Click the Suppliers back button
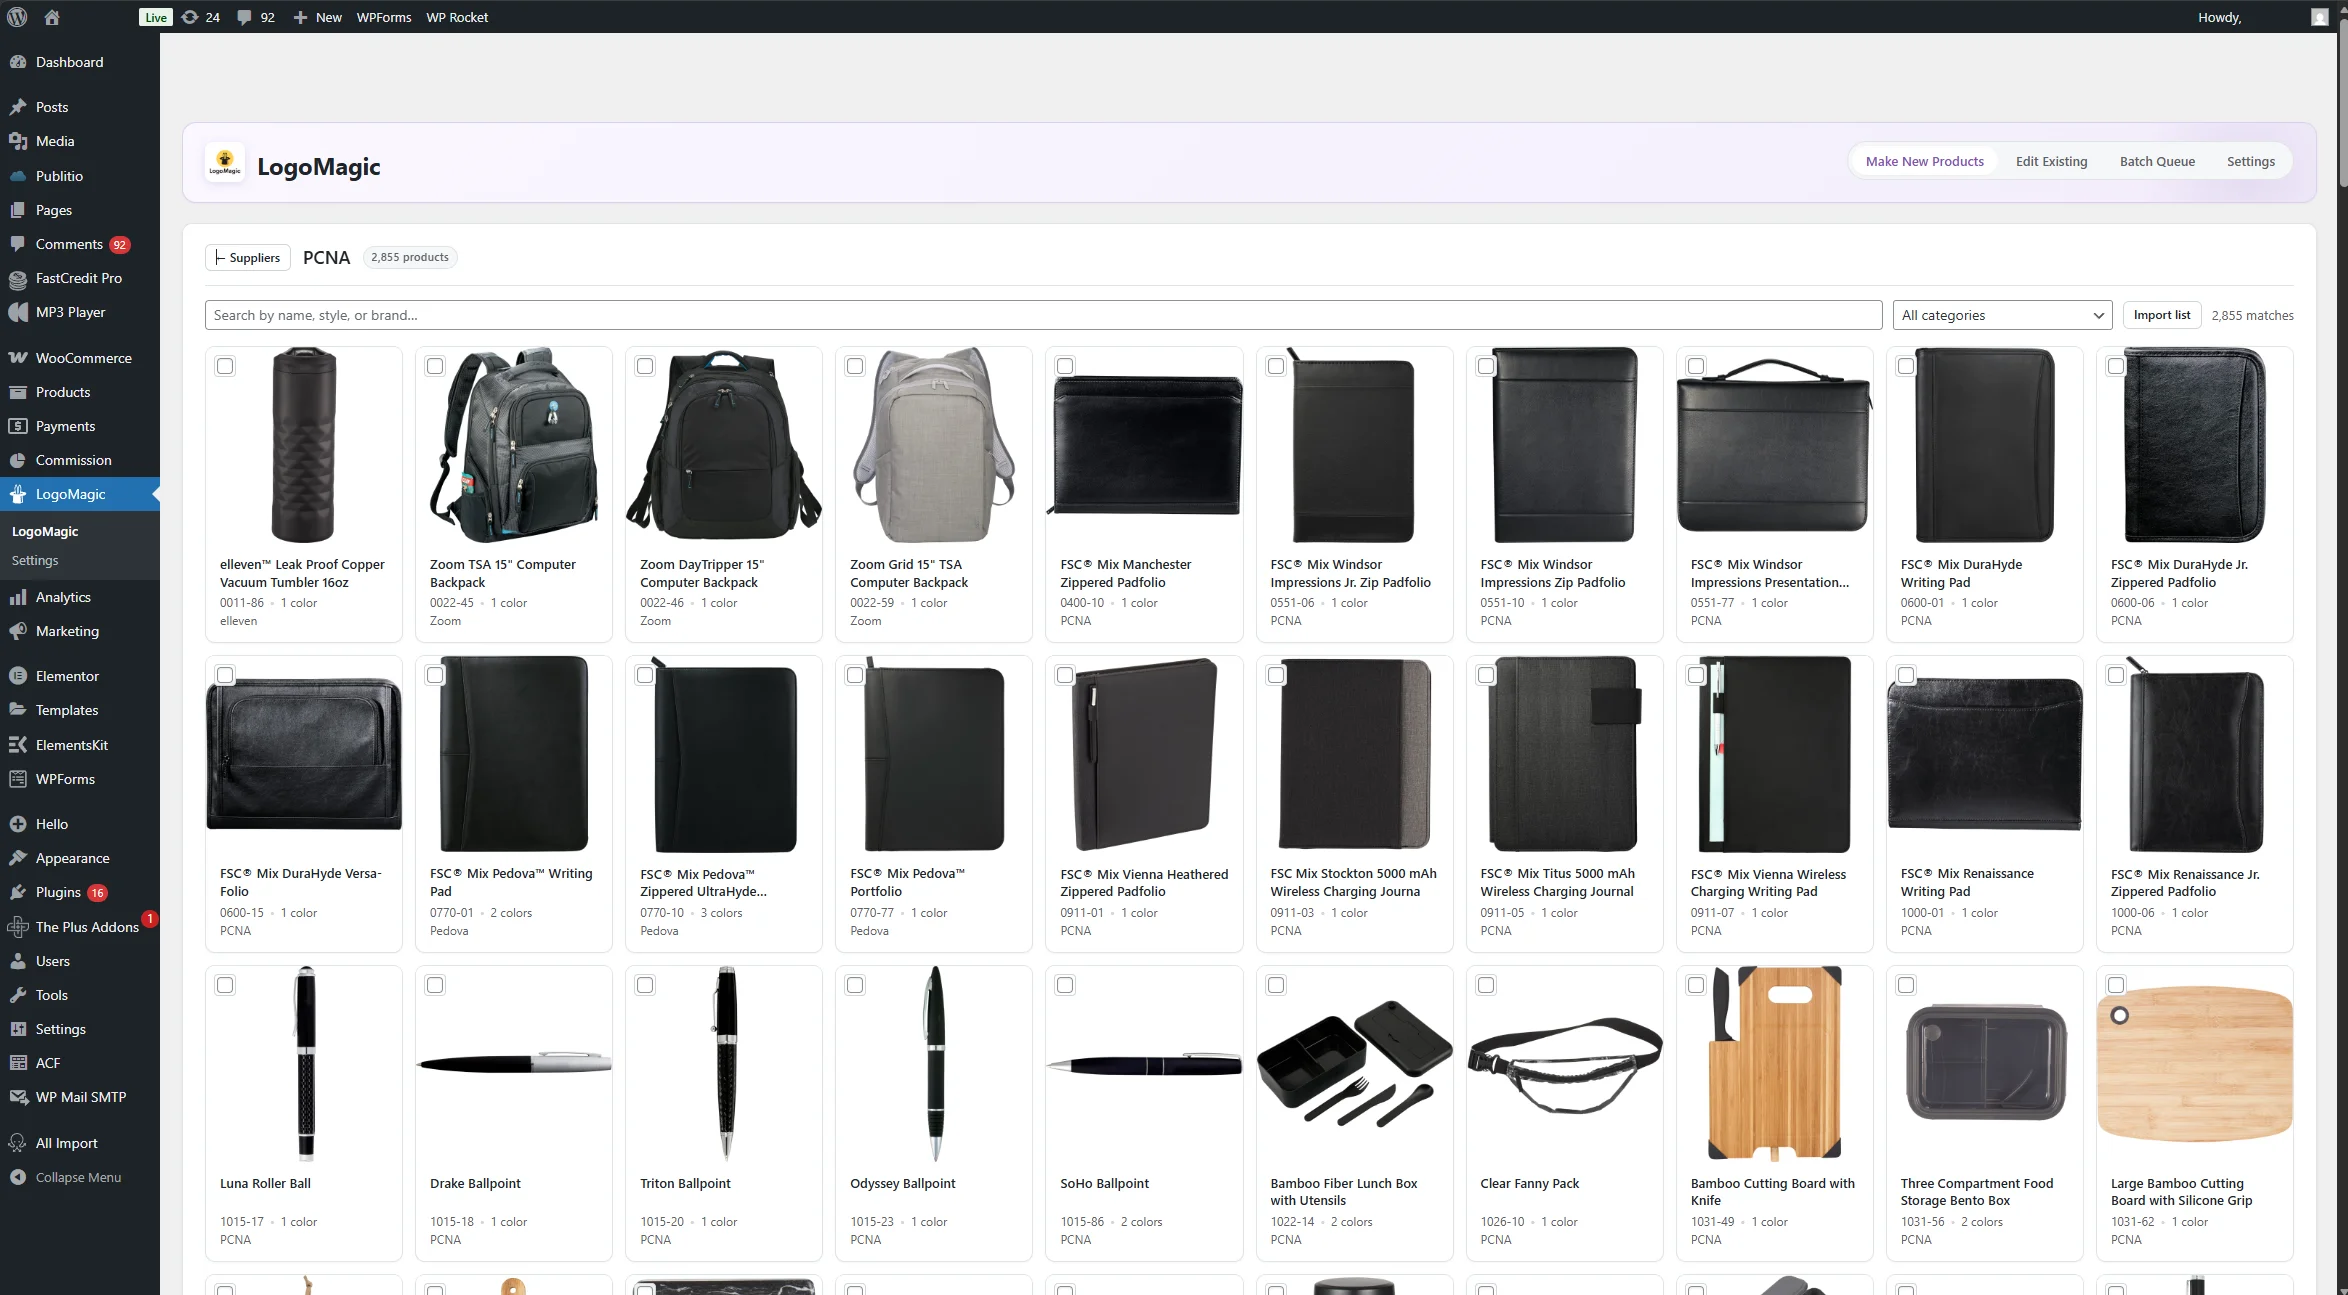The image size is (2348, 1295). (x=248, y=257)
